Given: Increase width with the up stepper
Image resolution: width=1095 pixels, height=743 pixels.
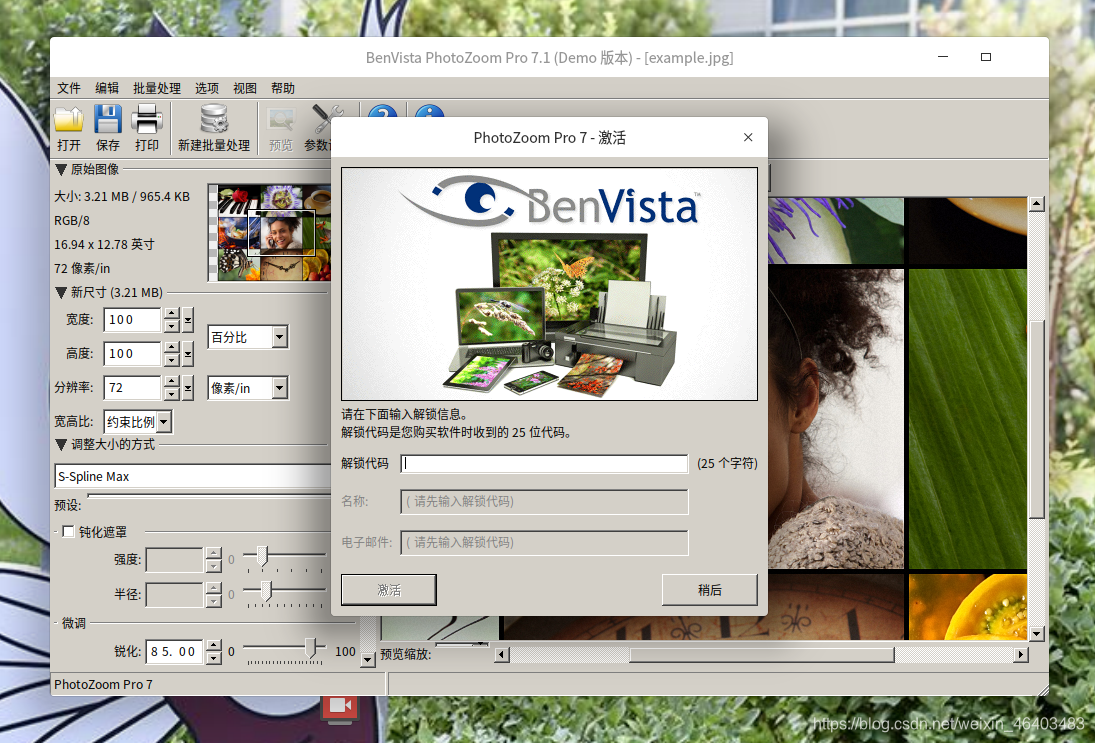Looking at the screenshot, I should point(172,314).
